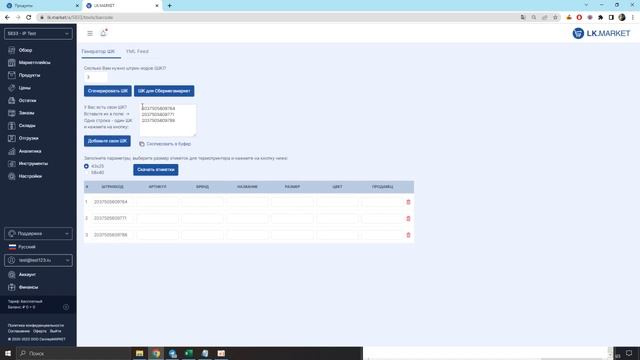Delete barcode row 2037505609788
Viewport: 640px width, 360px height.
pos(408,235)
